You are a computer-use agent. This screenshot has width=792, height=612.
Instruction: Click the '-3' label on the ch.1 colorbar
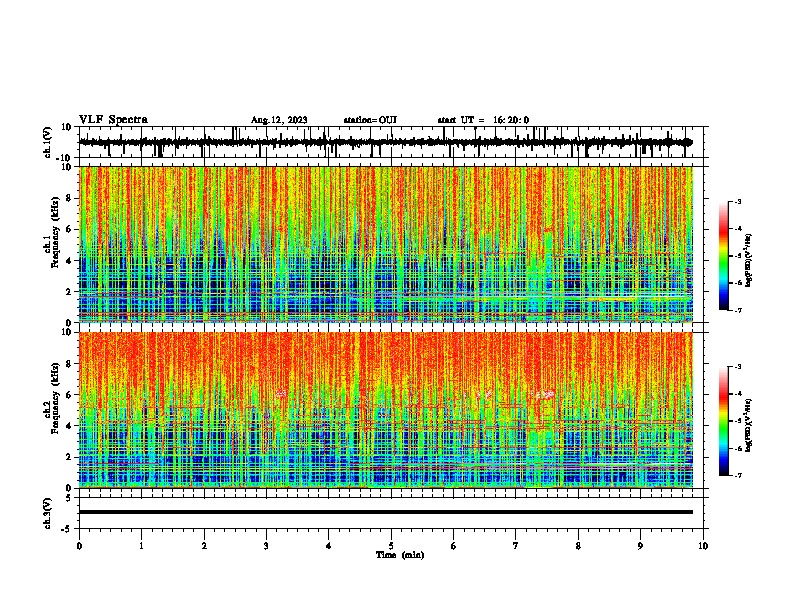738,202
